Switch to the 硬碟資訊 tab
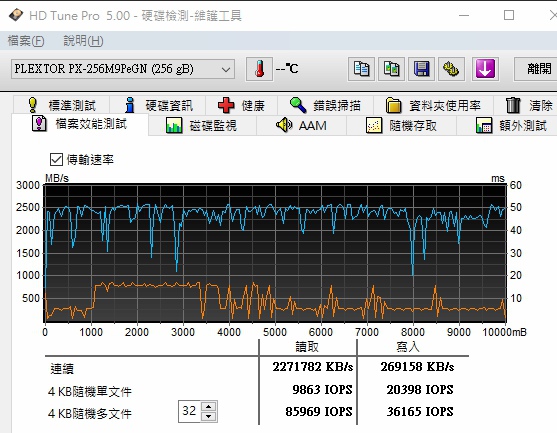Image resolution: width=557 pixels, height=433 pixels. [158, 105]
